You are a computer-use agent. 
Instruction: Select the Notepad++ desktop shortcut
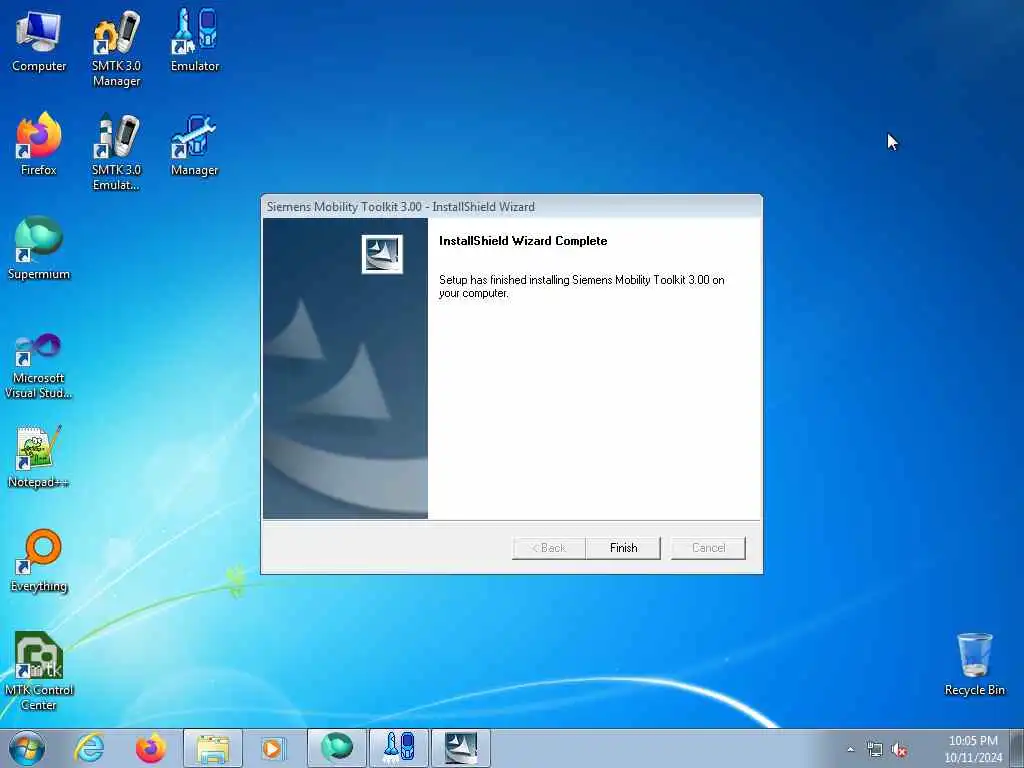pos(39,456)
